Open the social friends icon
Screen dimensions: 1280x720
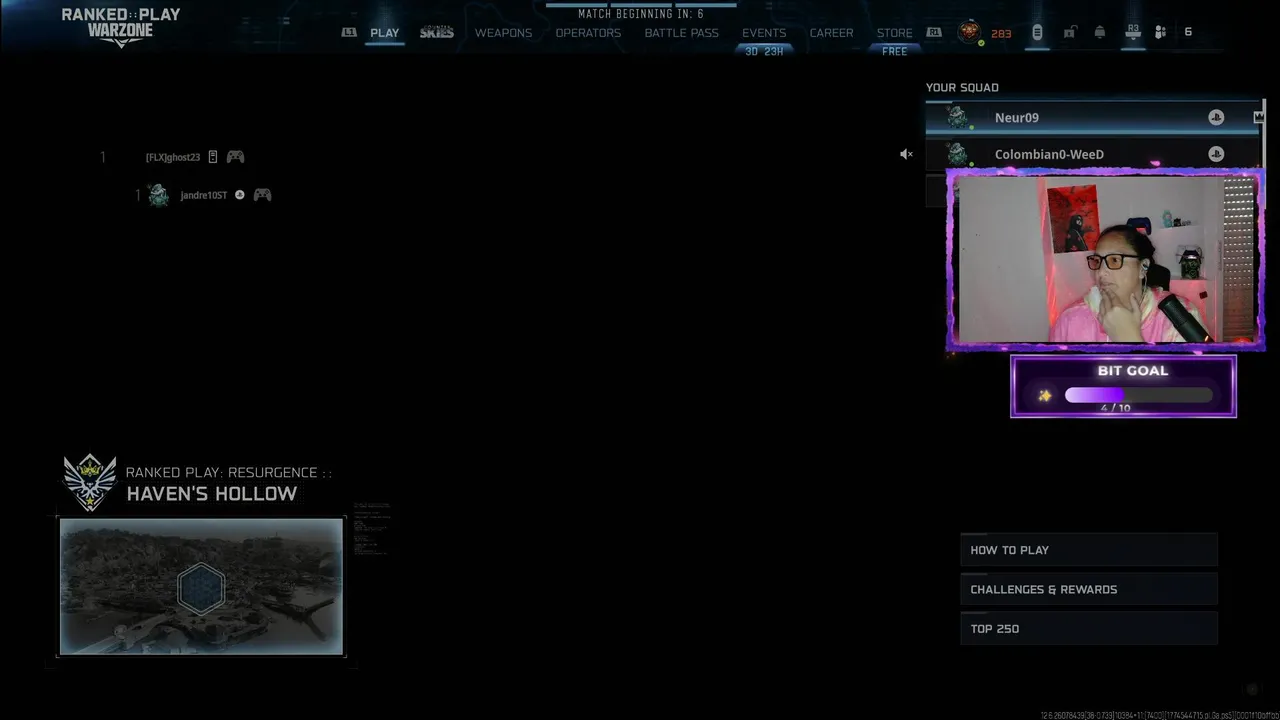(x=1160, y=32)
